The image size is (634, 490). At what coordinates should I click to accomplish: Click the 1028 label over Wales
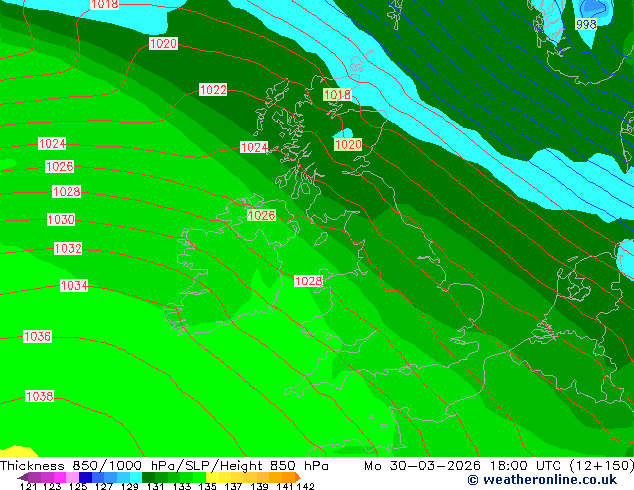tap(309, 281)
